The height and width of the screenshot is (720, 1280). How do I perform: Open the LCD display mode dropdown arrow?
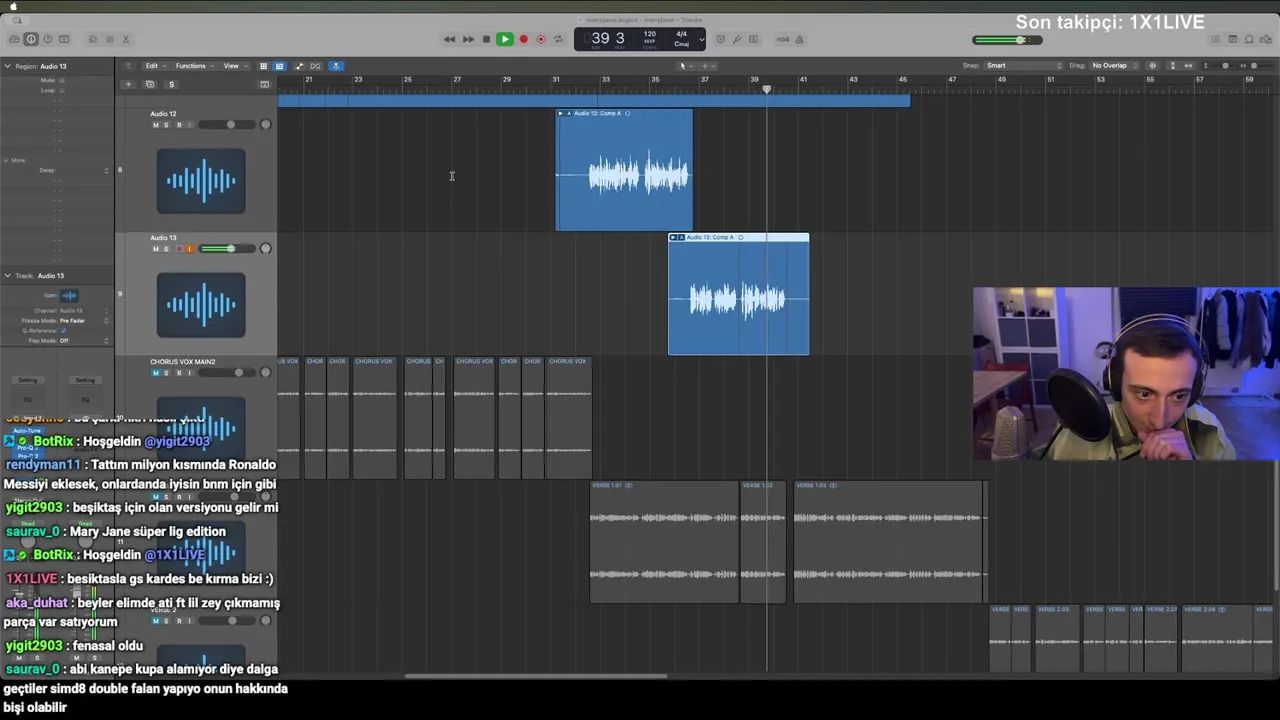point(701,40)
